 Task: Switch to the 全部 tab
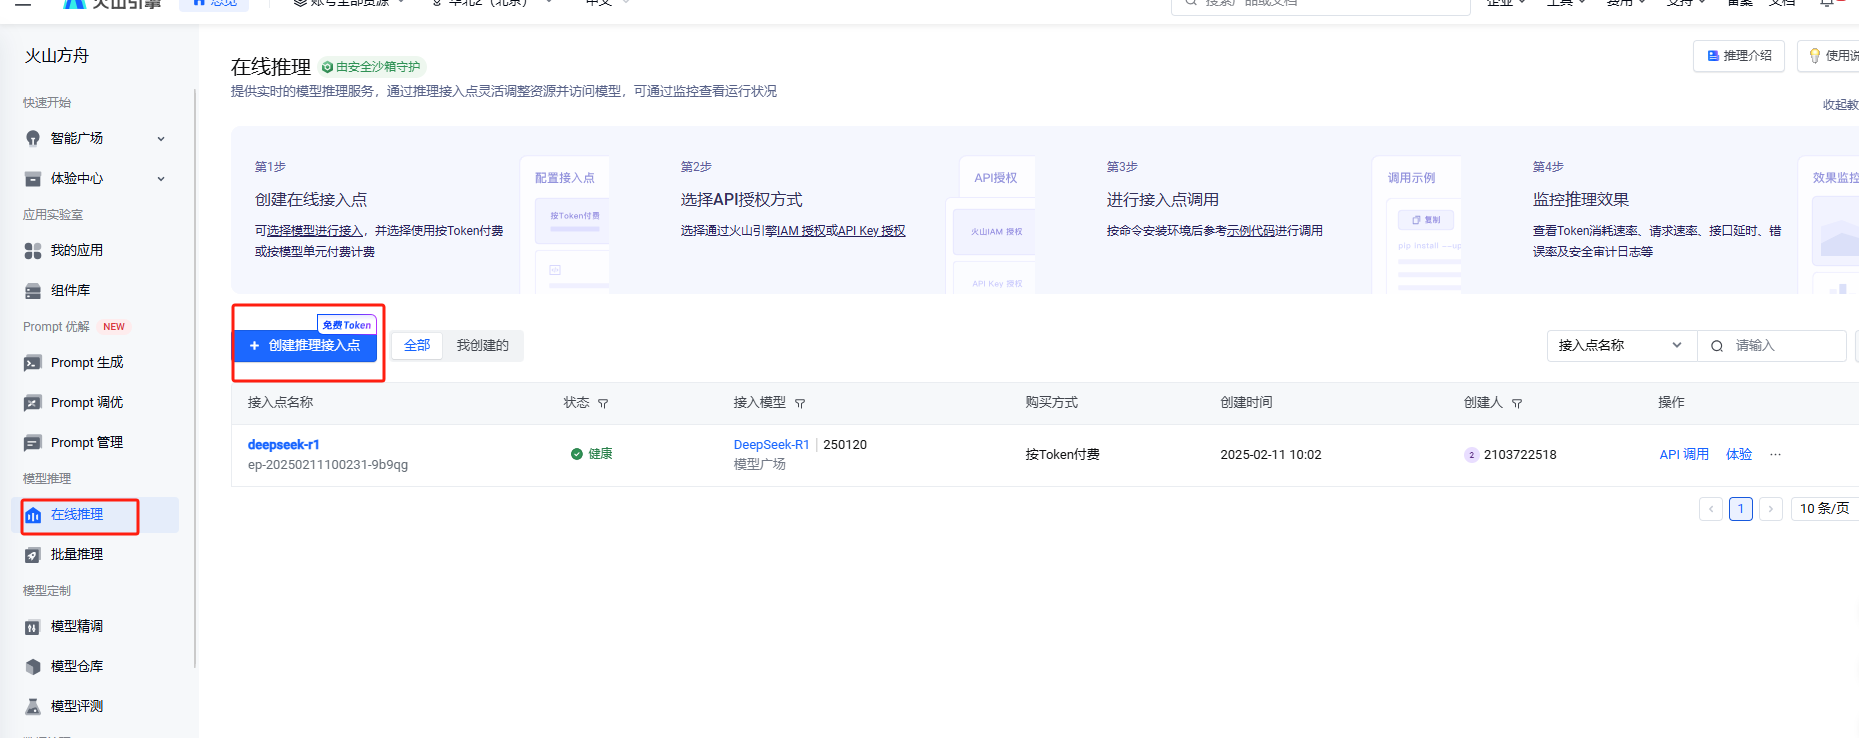[417, 346]
